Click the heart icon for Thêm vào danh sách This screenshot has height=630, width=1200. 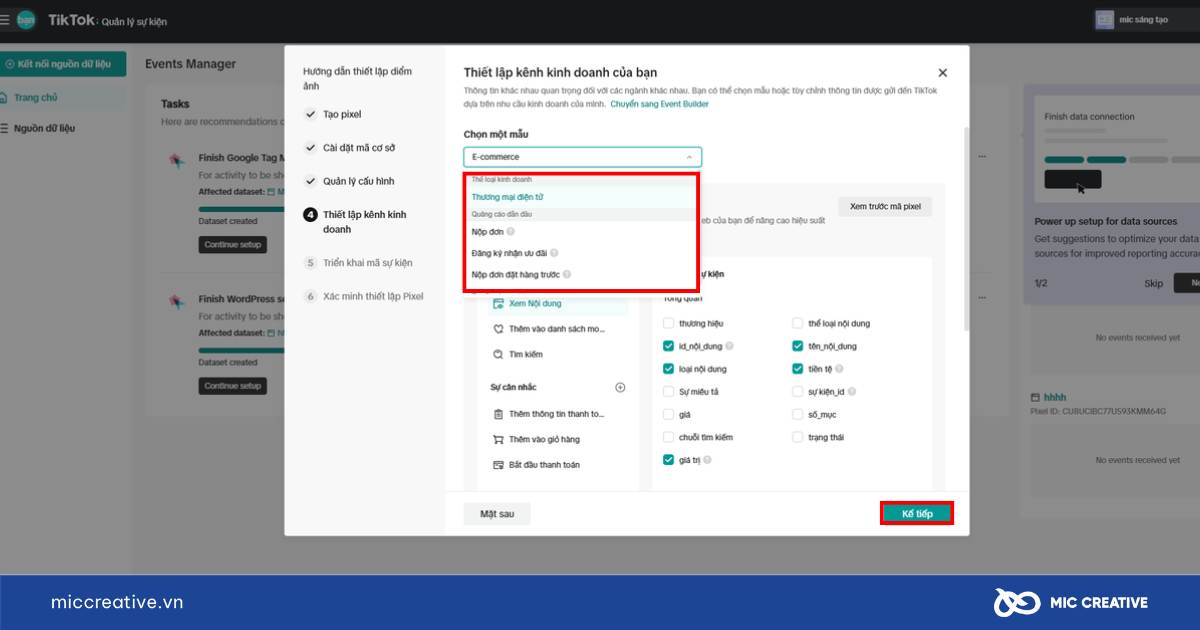click(x=498, y=329)
